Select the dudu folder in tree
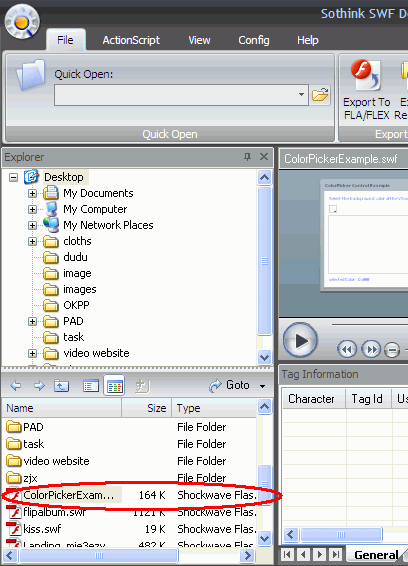The image size is (408, 566). click(75, 257)
